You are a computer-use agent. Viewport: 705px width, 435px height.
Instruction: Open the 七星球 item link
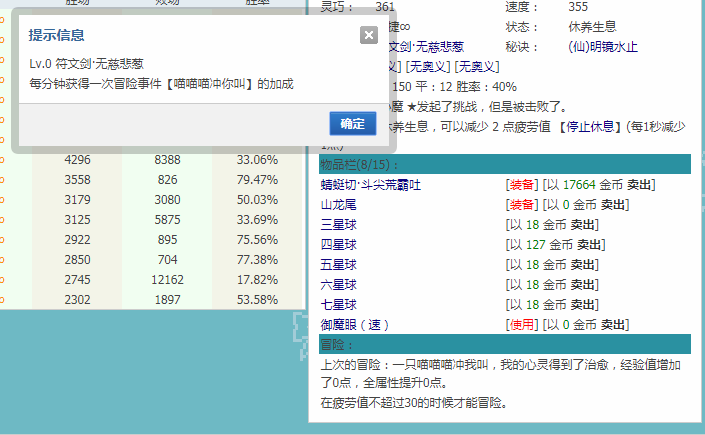(x=339, y=305)
